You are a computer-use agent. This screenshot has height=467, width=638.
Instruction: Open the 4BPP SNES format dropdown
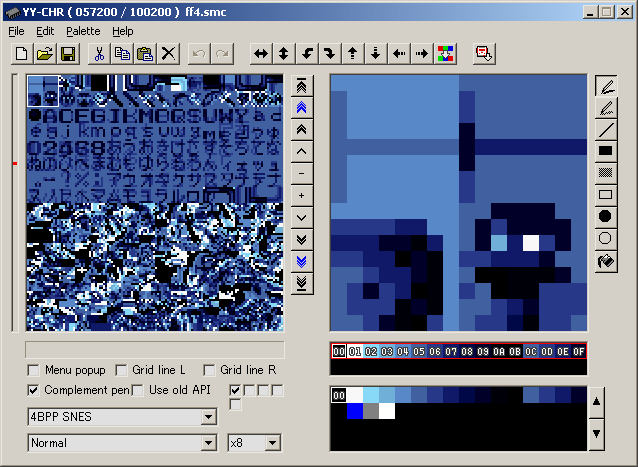[208, 417]
